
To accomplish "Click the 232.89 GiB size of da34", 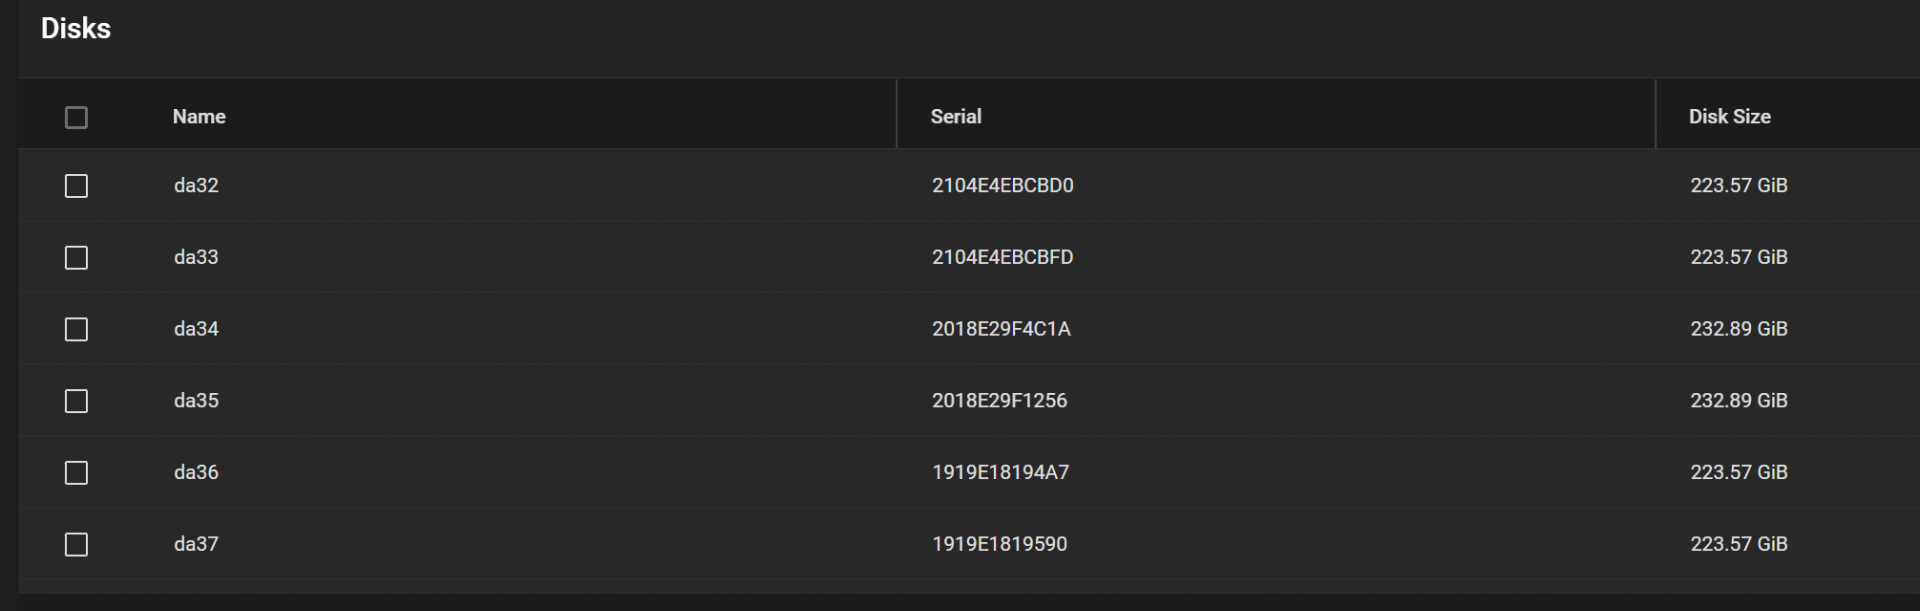I will click(1738, 330).
